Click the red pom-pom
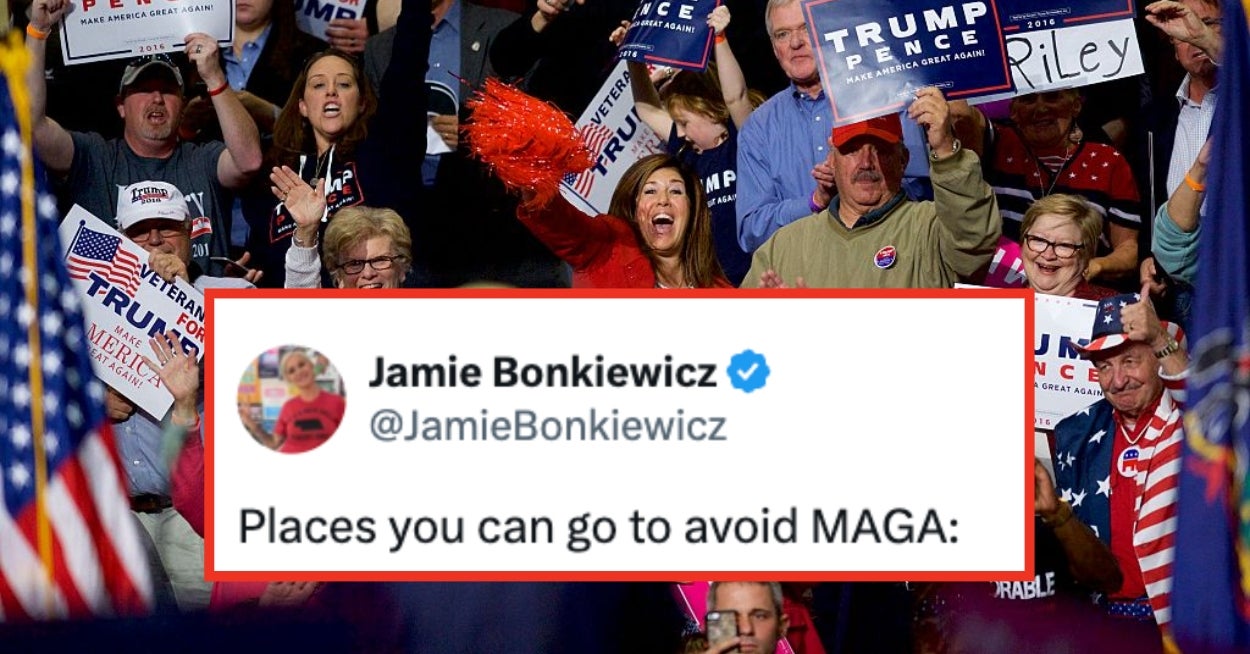 pos(526,138)
